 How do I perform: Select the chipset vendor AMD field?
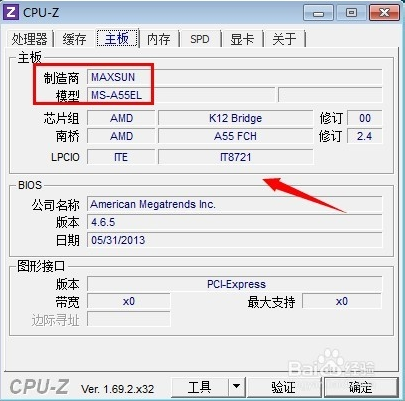121,118
